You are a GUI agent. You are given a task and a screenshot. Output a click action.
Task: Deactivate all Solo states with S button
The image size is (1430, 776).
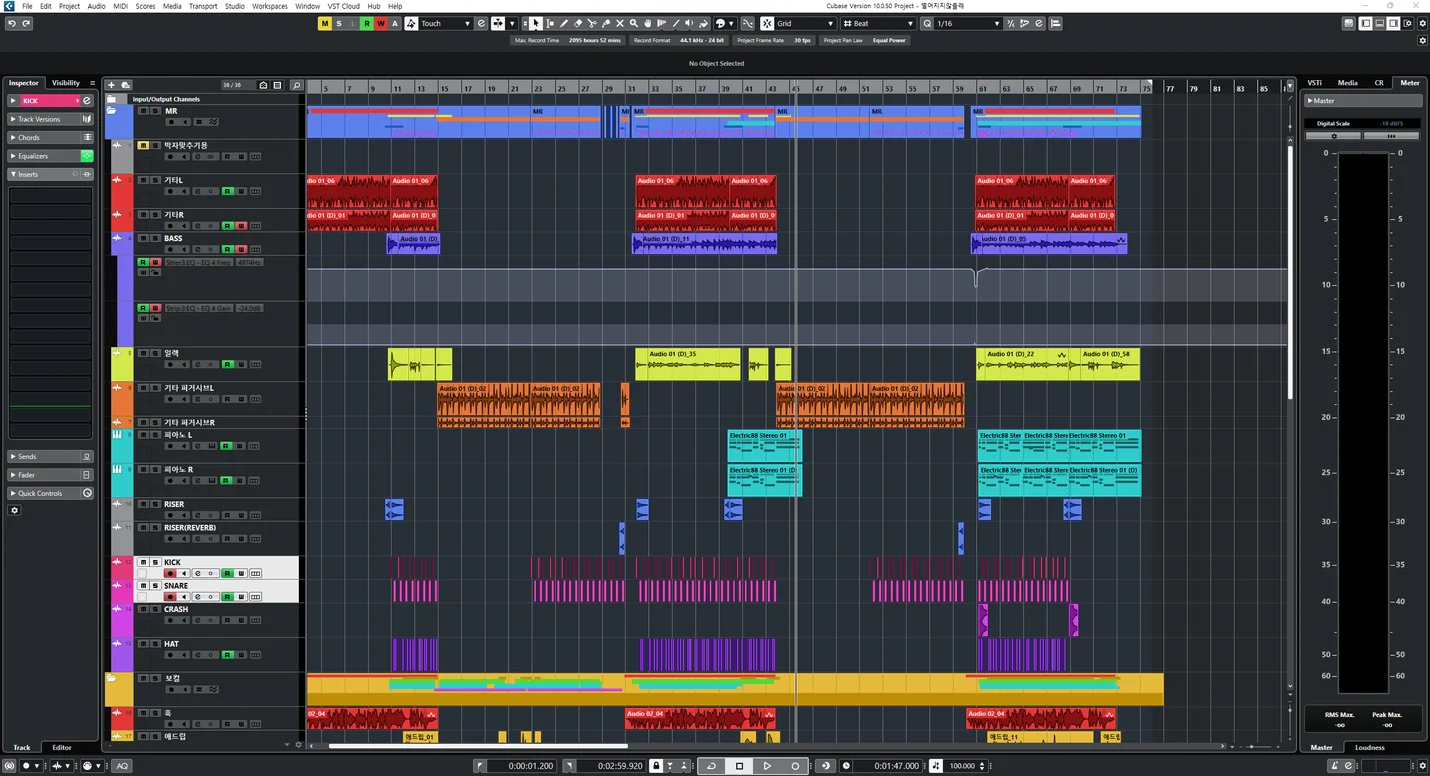click(338, 23)
